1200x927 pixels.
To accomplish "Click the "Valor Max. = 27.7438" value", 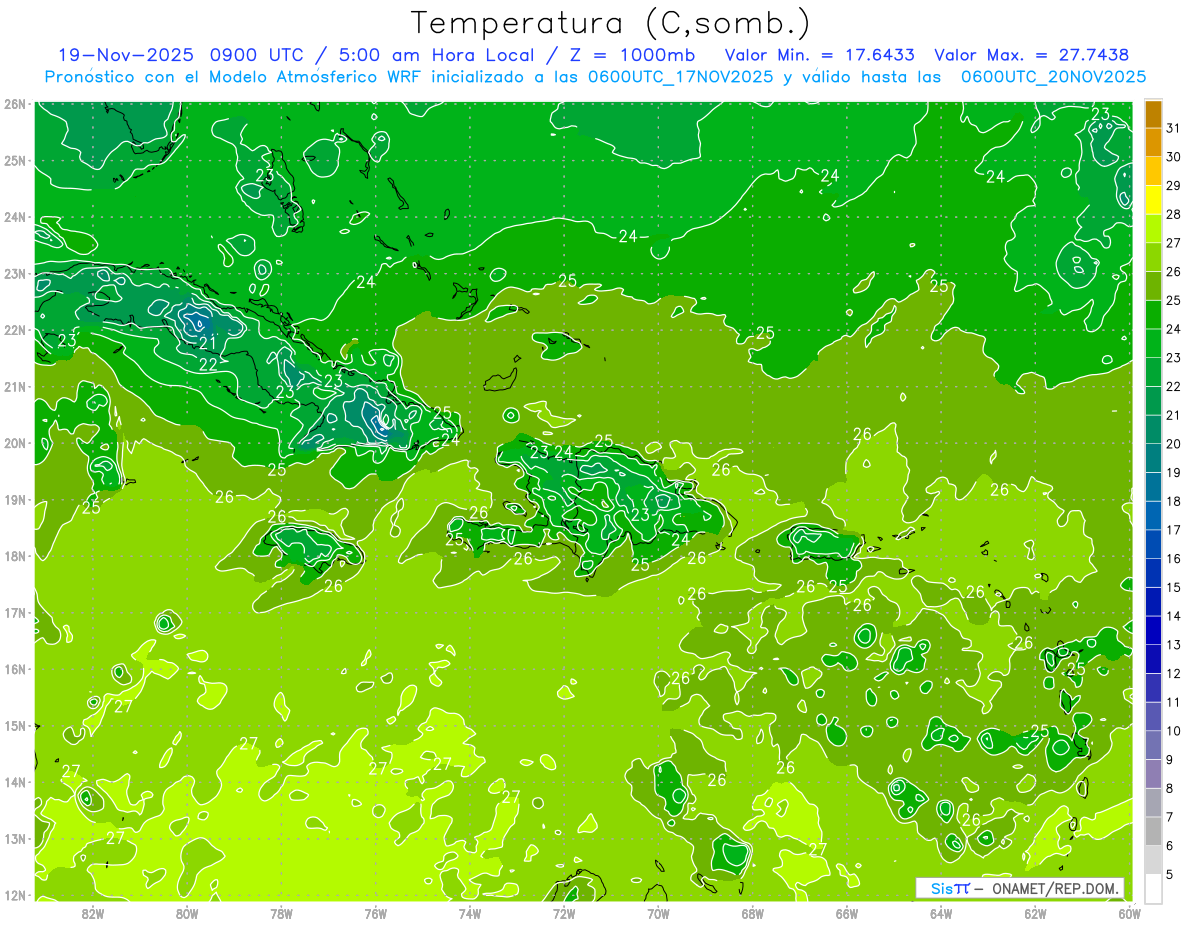I will pyautogui.click(x=1032, y=55).
